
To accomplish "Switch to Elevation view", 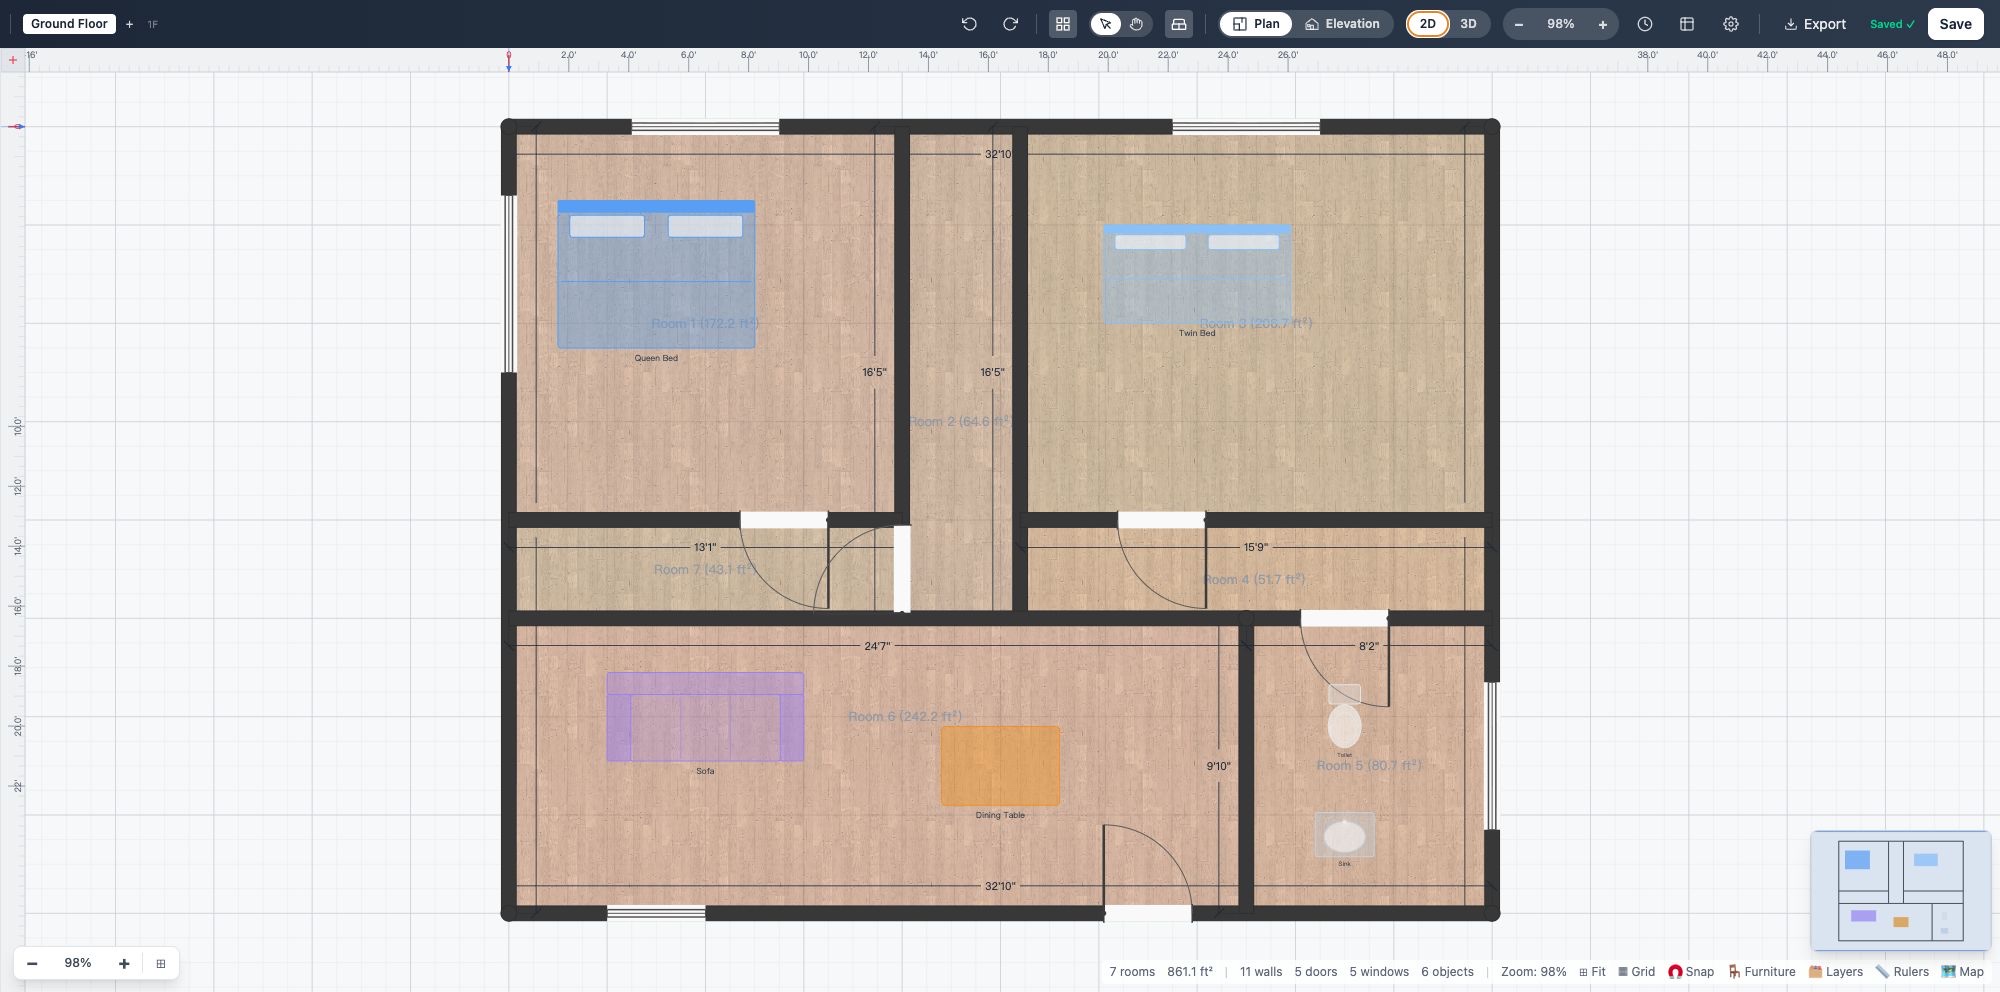I will [1342, 24].
